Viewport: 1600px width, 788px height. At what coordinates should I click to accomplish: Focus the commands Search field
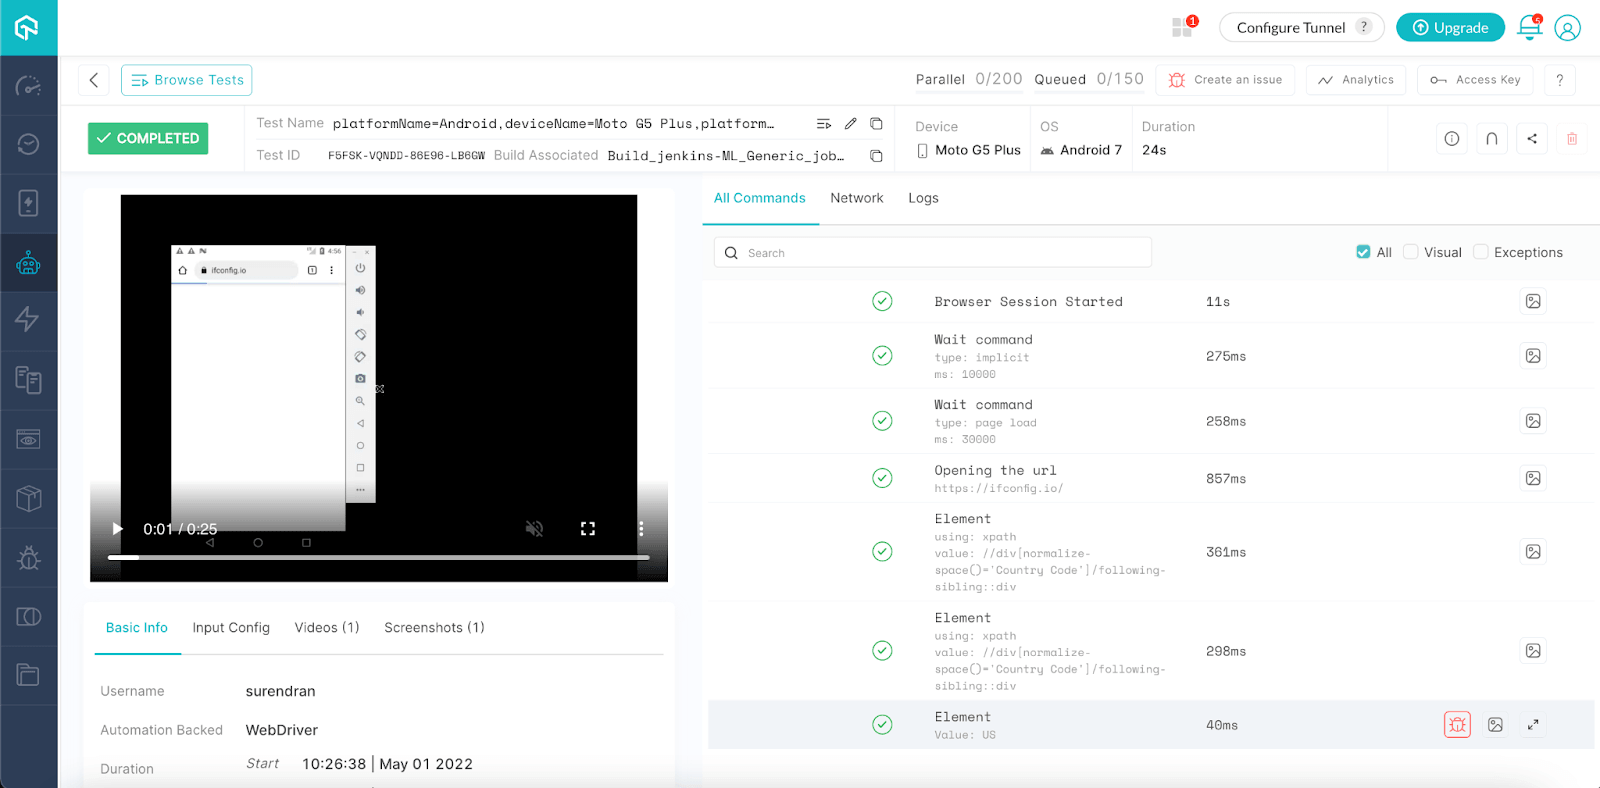coord(933,252)
